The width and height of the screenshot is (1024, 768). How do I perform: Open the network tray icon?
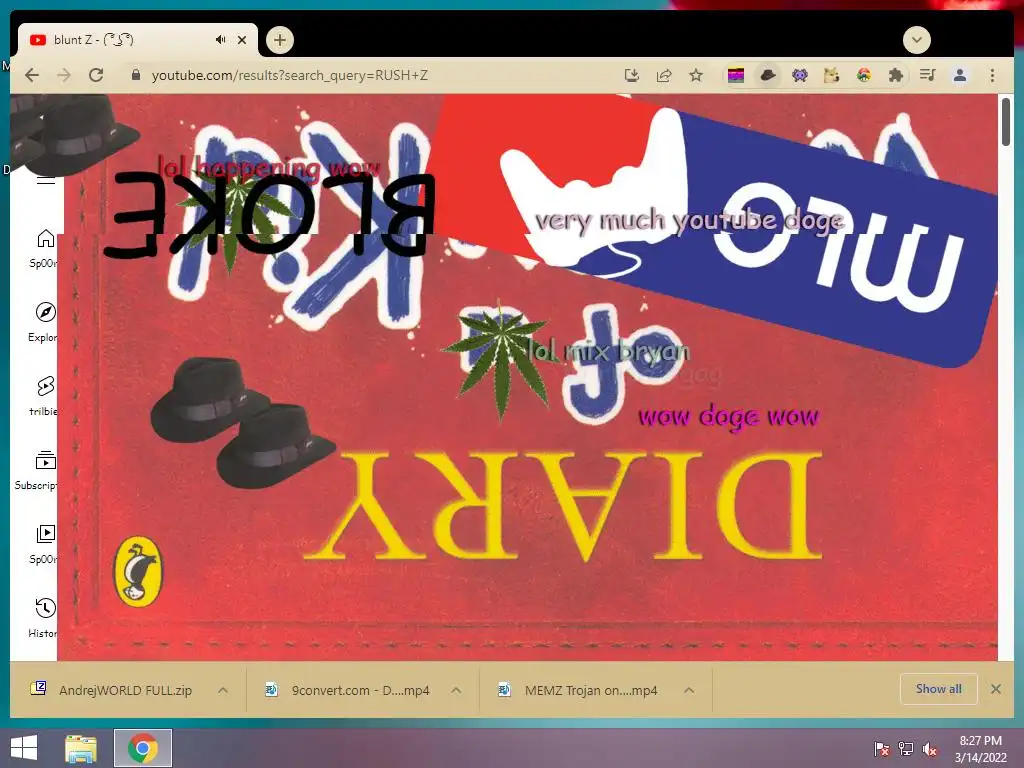click(x=906, y=748)
